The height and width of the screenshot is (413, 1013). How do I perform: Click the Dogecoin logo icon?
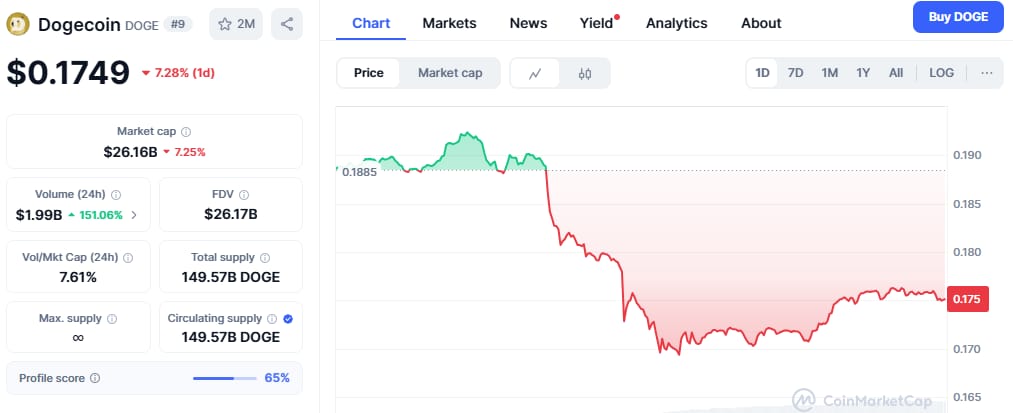point(18,24)
